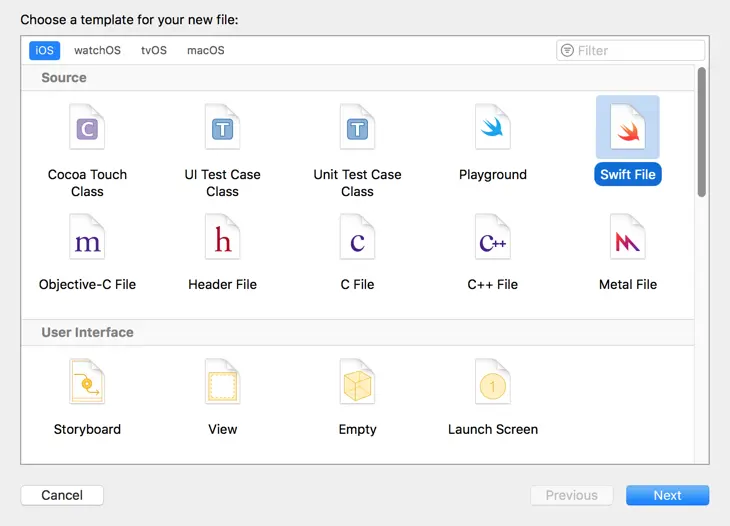The height and width of the screenshot is (526, 730).
Task: Select the Header File template icon
Action: click(x=222, y=240)
